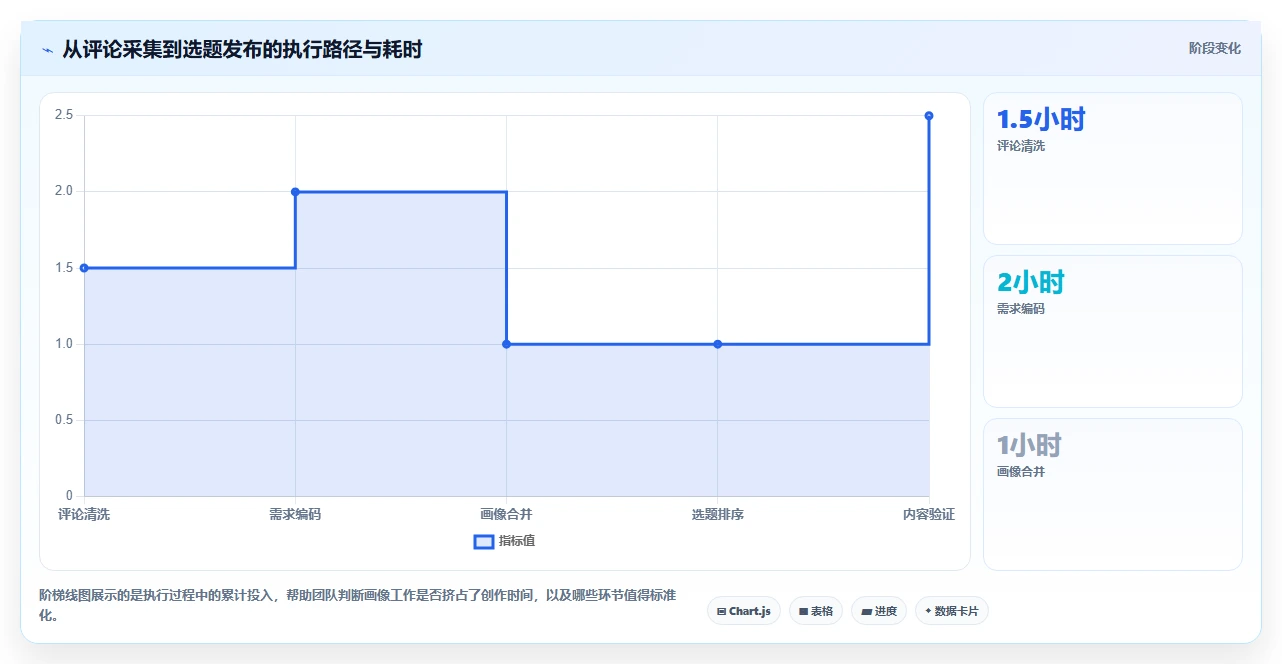Click the x-axis label 内容验证
The image size is (1282, 664).
[x=929, y=514]
